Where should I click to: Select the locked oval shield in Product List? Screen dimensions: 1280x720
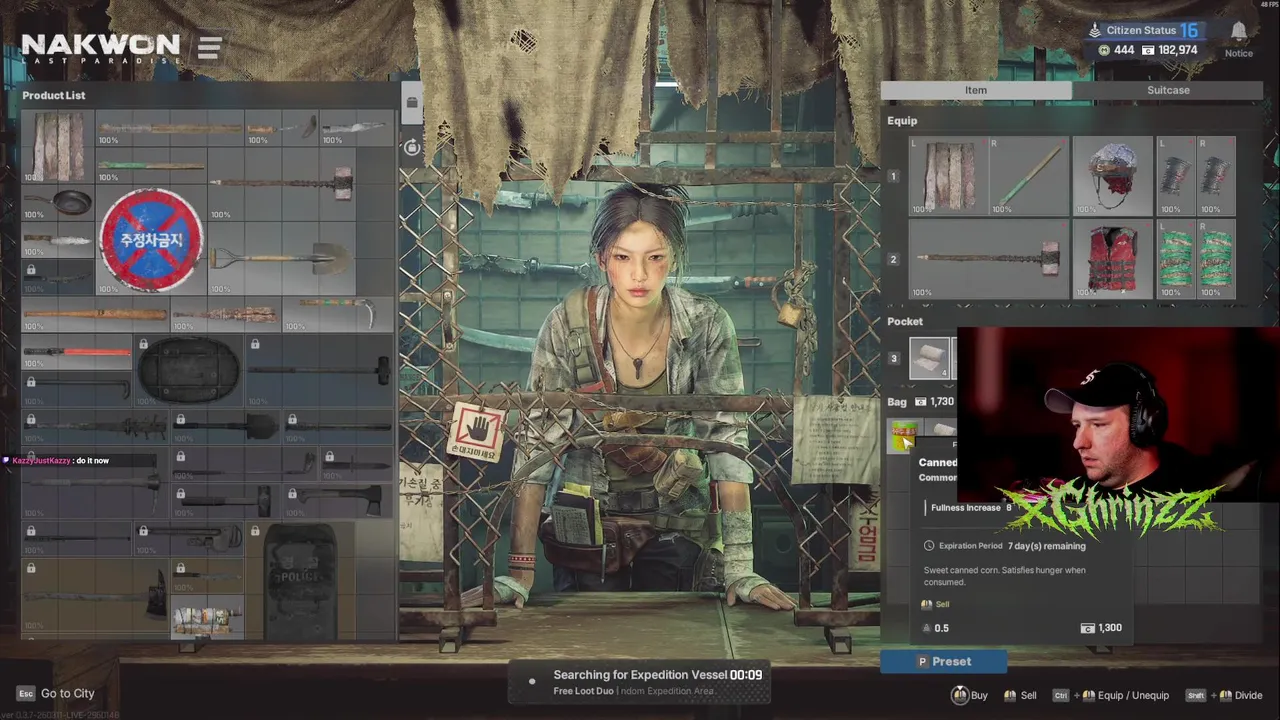[x=189, y=370]
